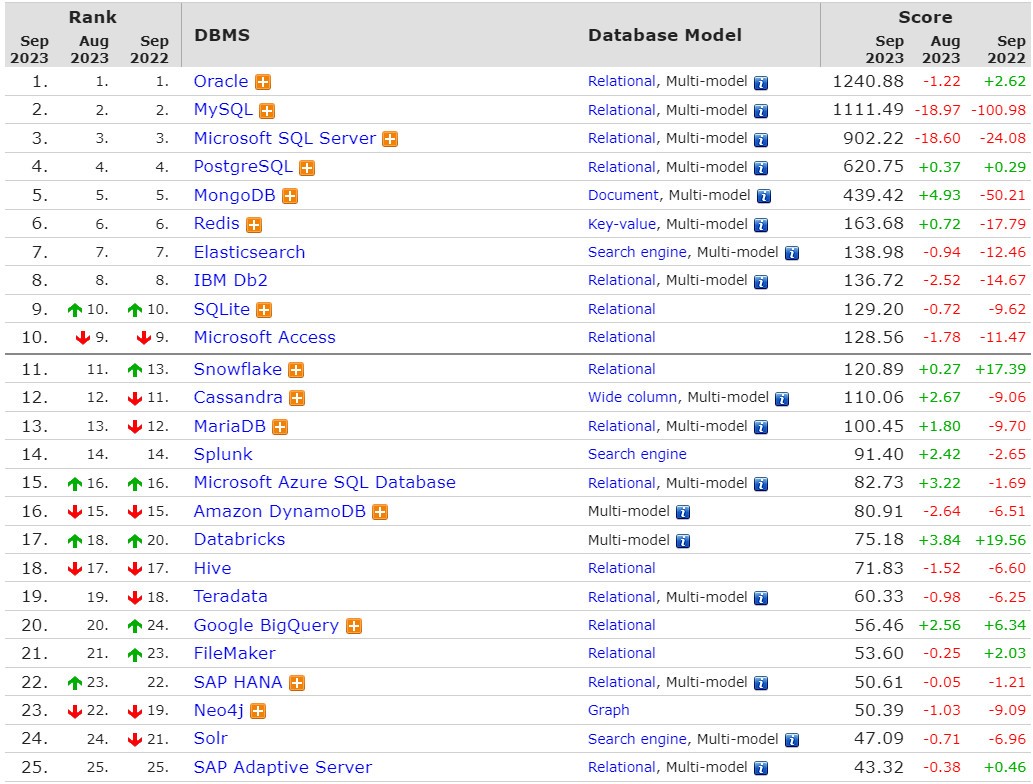Click the plus icon next to Neo4j
Screen dimensions: 1033x784
(258, 712)
